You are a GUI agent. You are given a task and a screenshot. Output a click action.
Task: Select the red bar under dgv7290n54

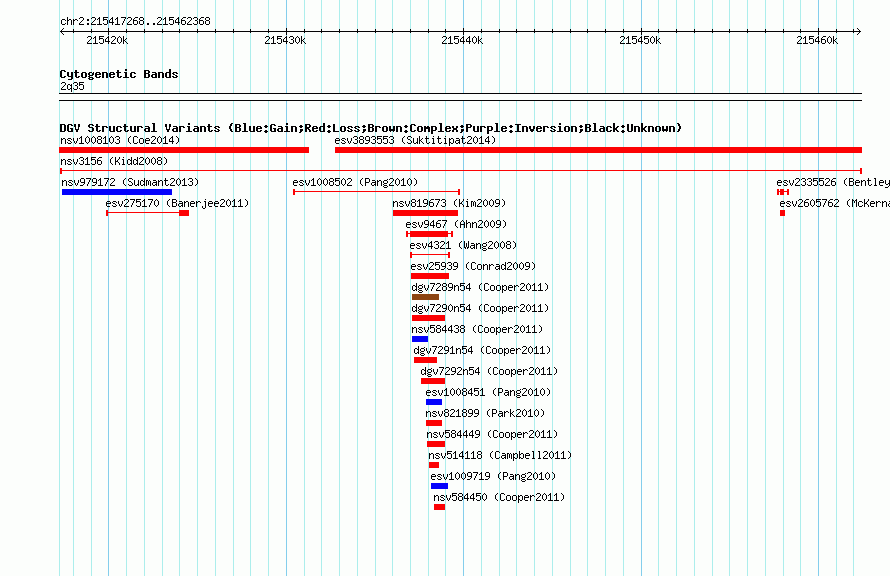click(429, 318)
